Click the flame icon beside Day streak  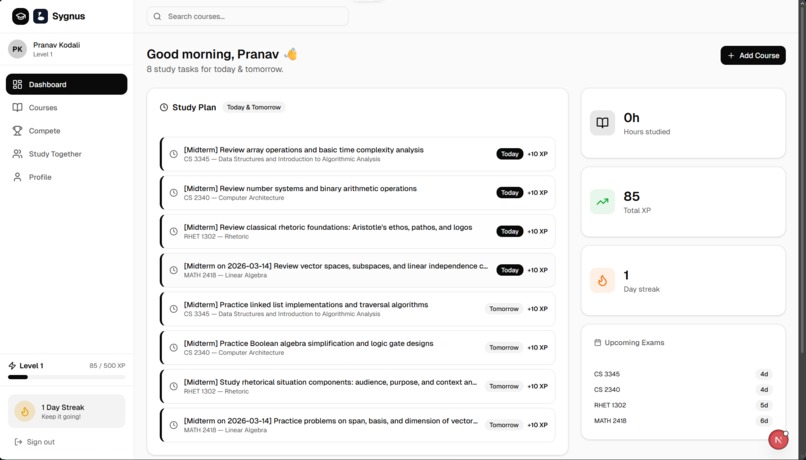[602, 280]
